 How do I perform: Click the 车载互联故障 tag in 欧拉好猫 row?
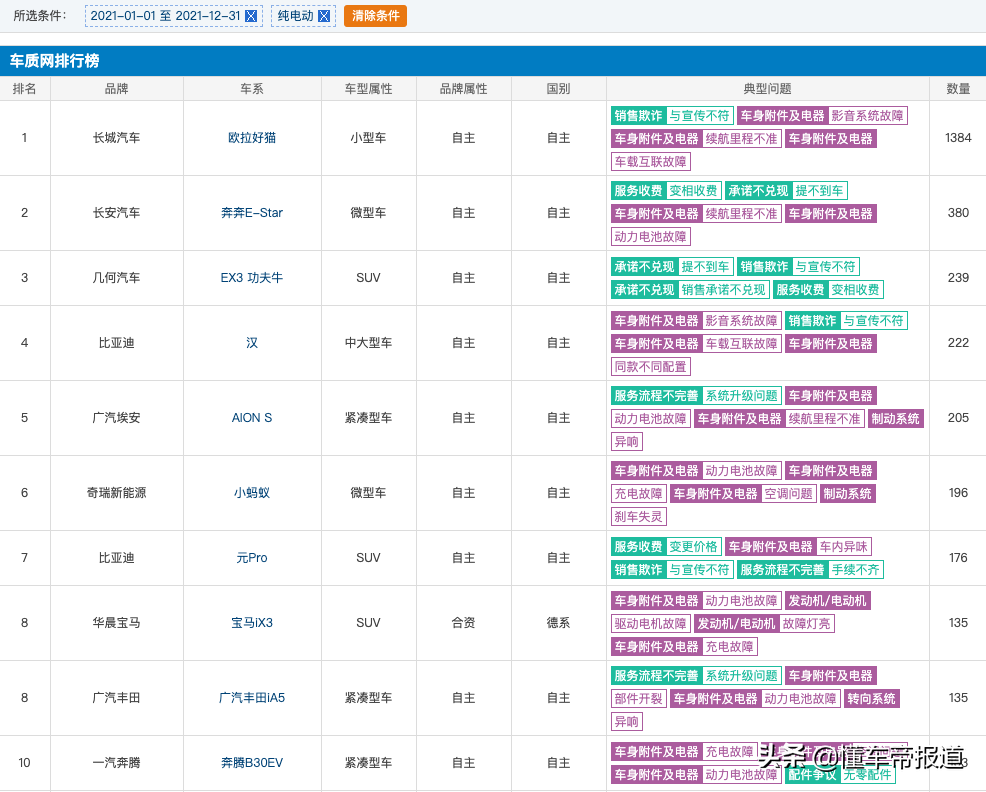pyautogui.click(x=651, y=162)
